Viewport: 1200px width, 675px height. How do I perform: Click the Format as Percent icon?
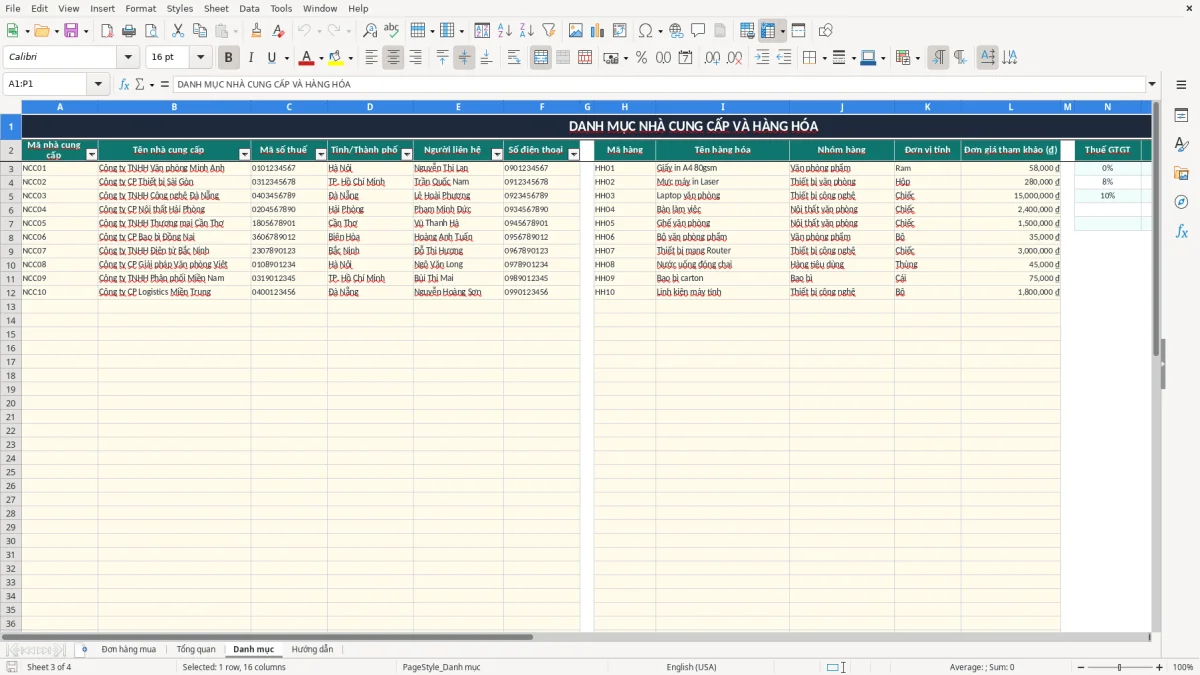(641, 58)
